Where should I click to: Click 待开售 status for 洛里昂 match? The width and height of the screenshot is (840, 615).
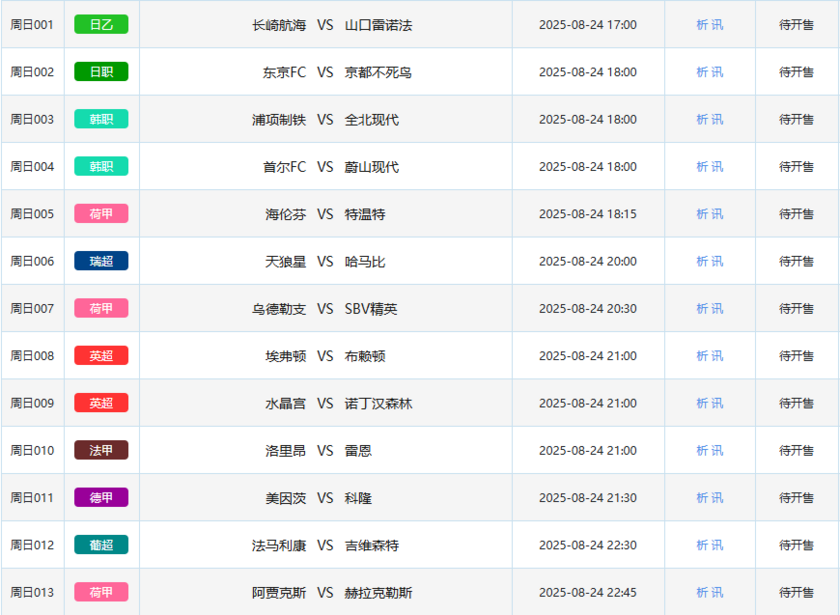coord(796,450)
